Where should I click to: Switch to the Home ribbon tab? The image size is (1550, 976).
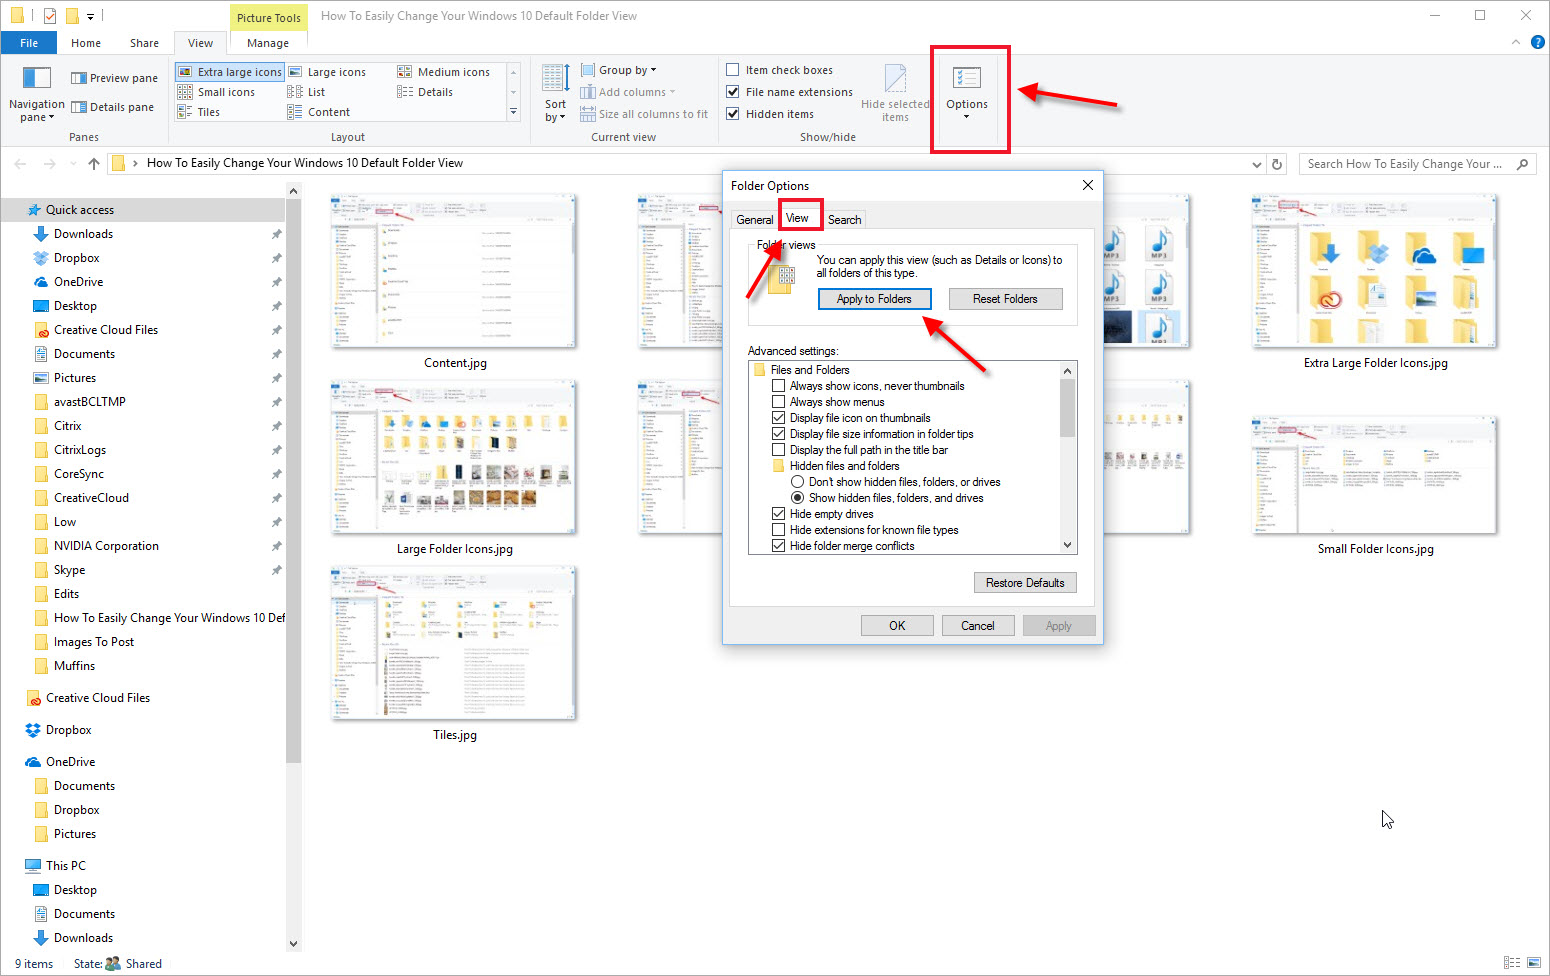tap(85, 43)
